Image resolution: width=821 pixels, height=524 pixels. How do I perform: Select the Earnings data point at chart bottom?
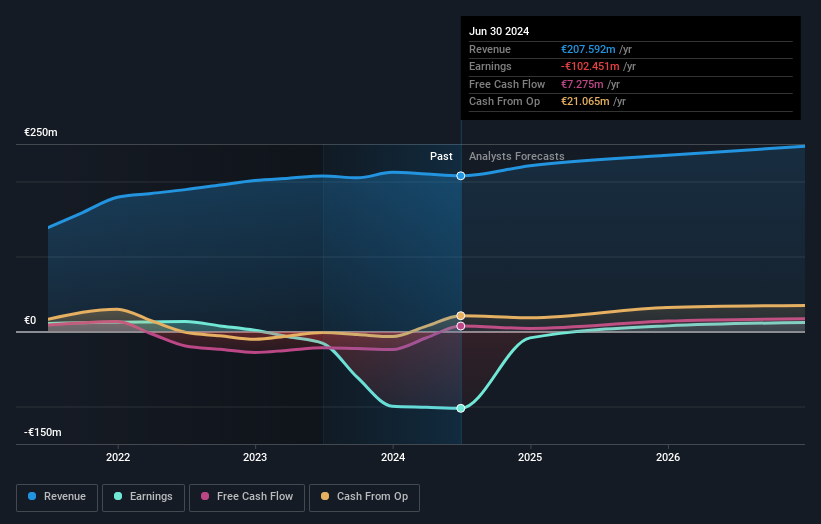coord(461,408)
